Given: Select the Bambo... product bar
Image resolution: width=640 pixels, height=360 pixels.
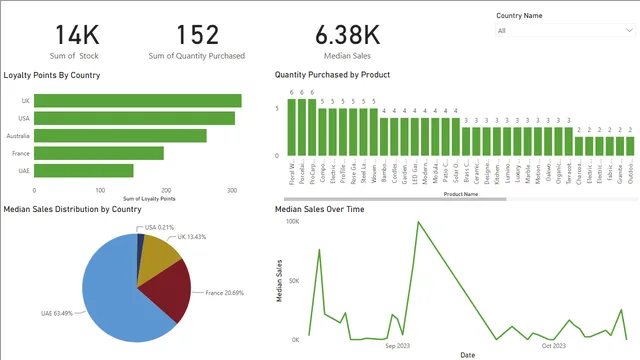Looking at the screenshot, I should tap(384, 137).
